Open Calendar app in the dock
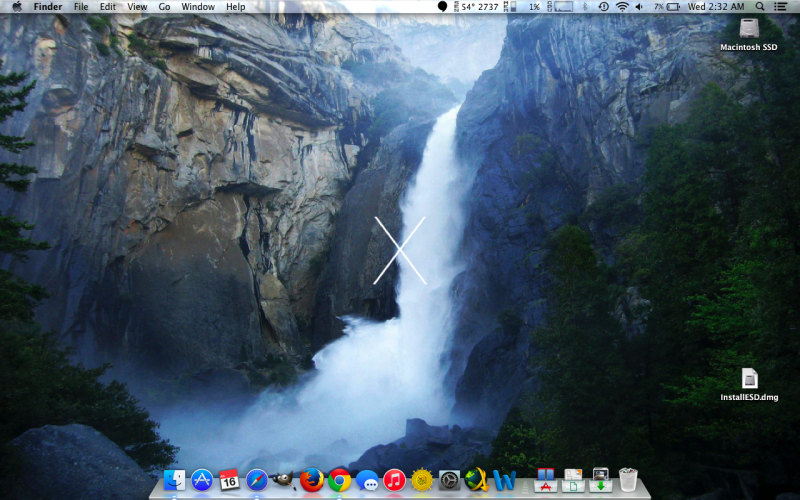 coord(229,480)
